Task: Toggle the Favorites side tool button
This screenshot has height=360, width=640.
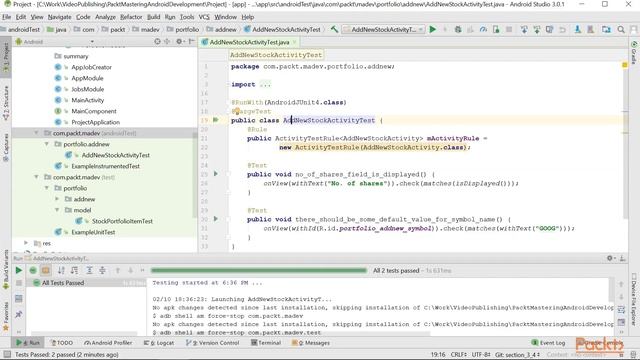Action: tap(6, 317)
